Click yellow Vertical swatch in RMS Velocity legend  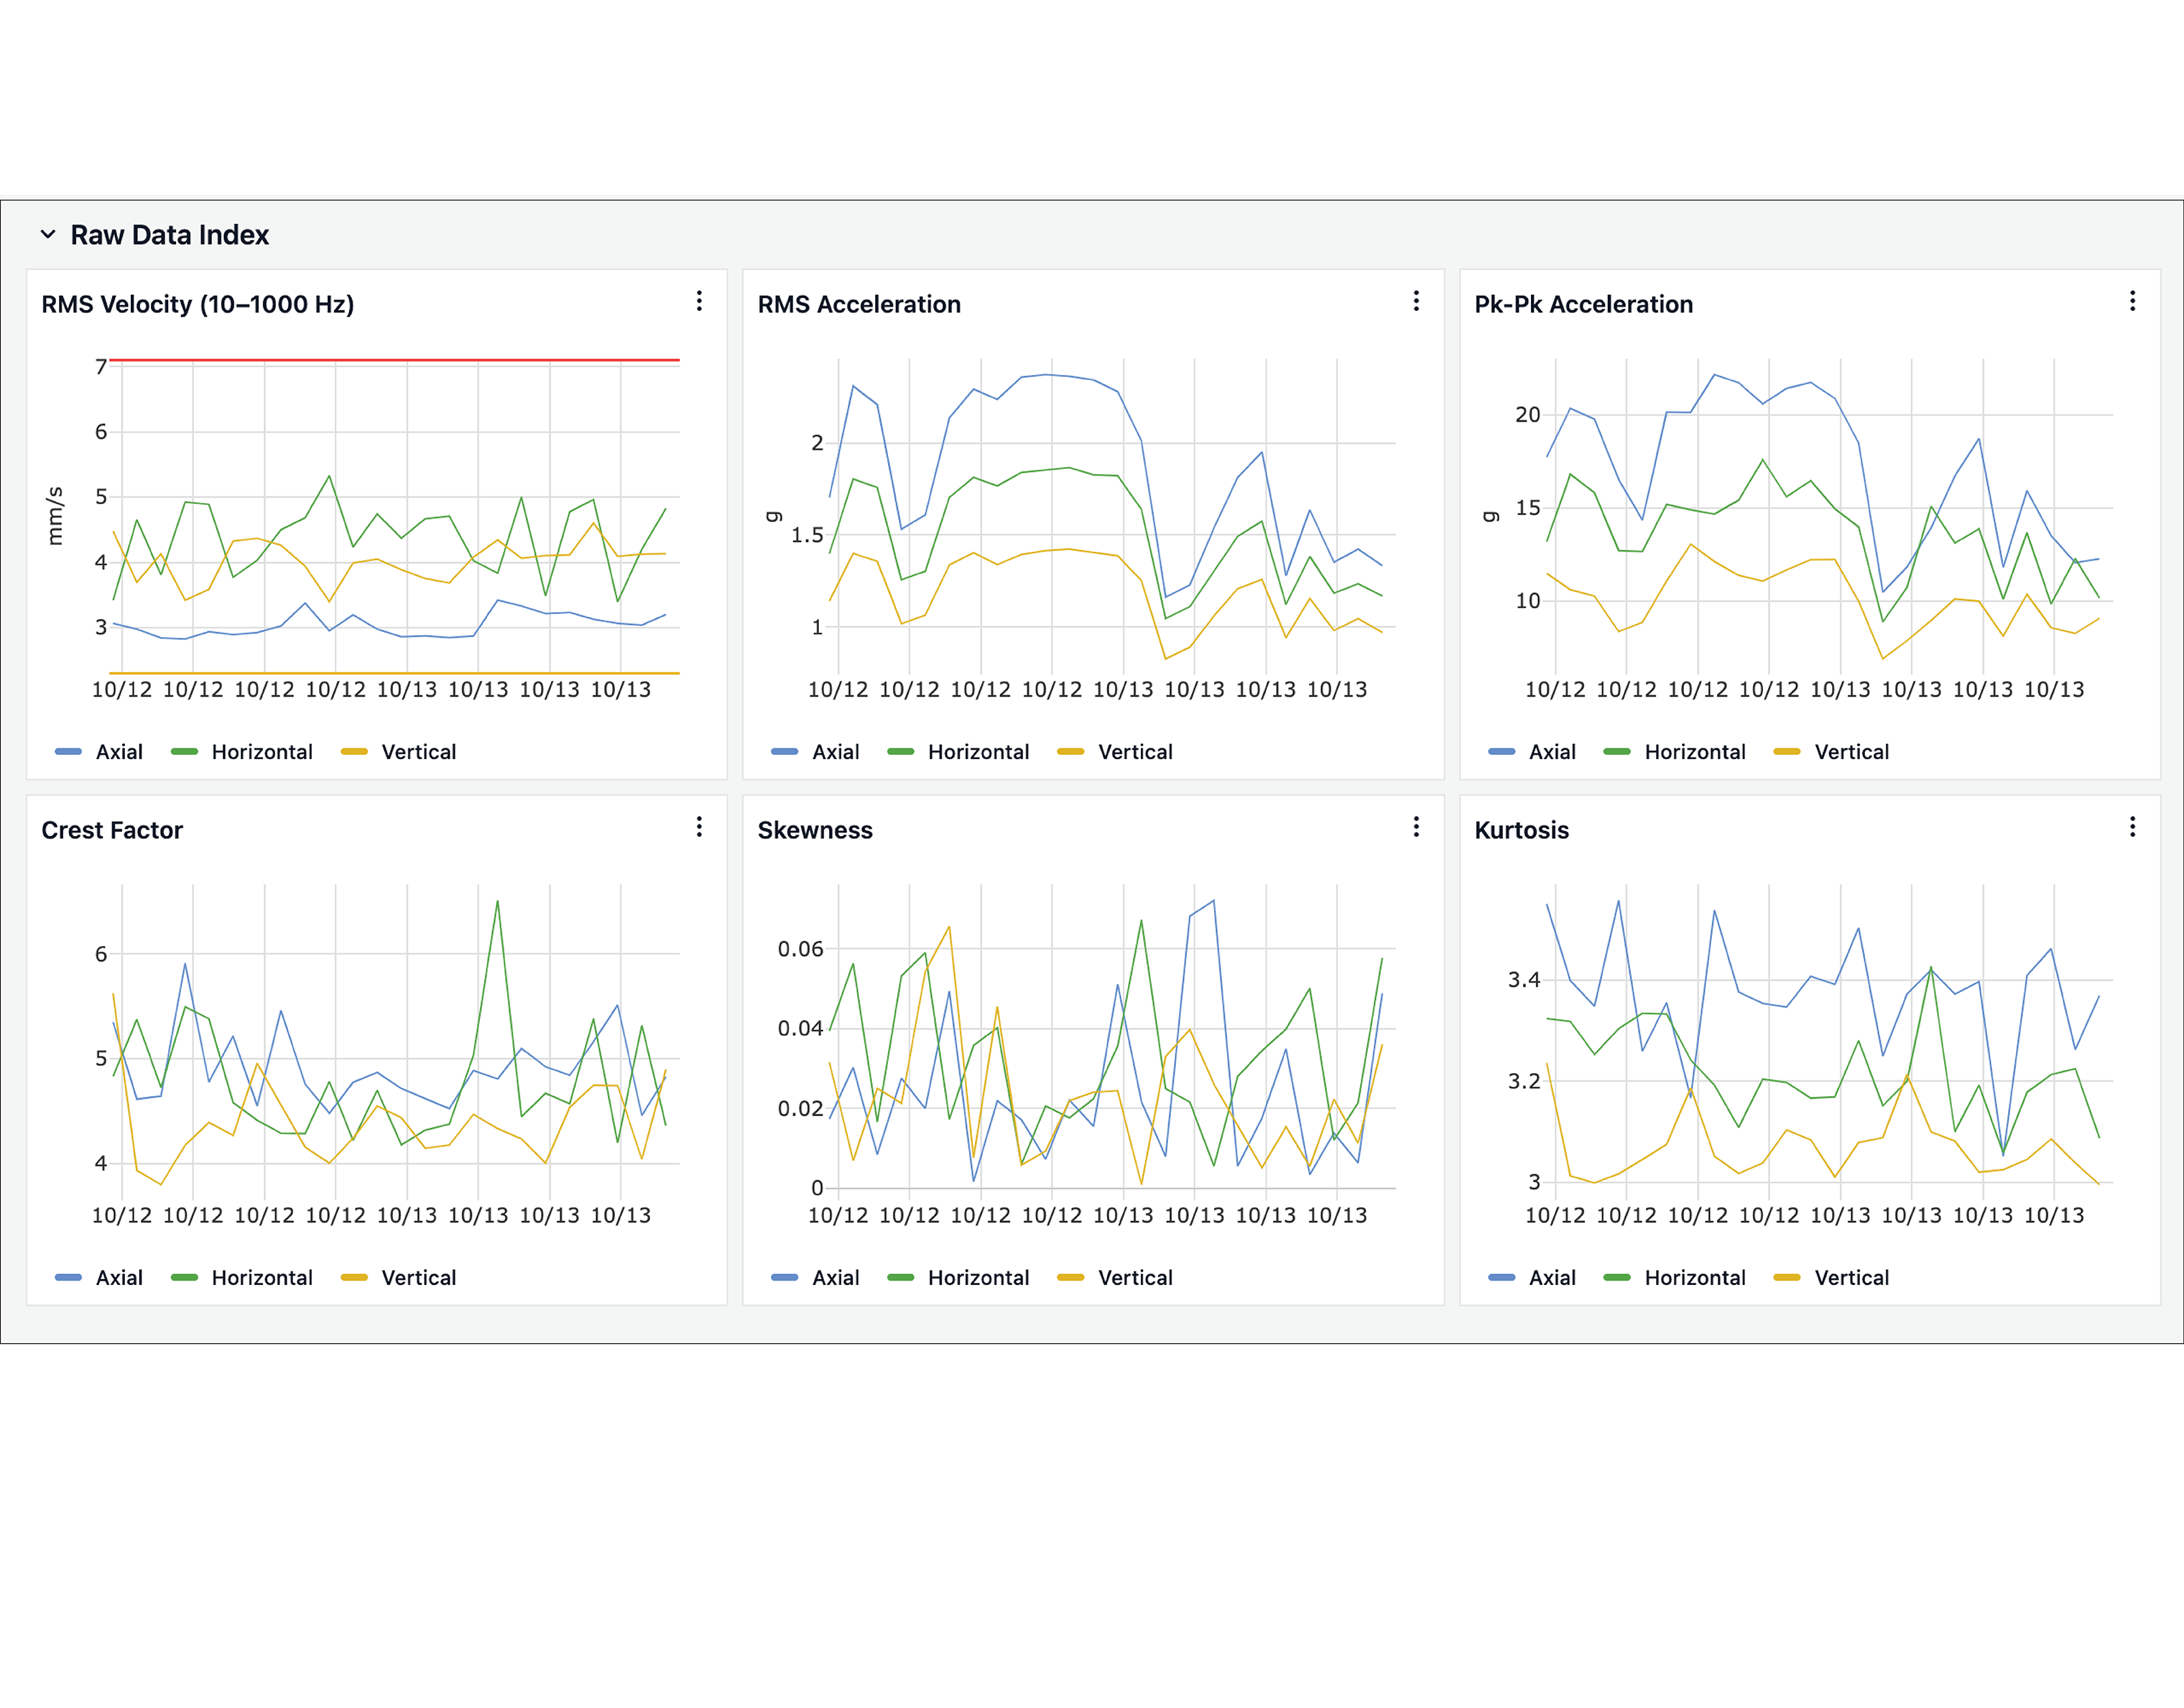(x=355, y=752)
